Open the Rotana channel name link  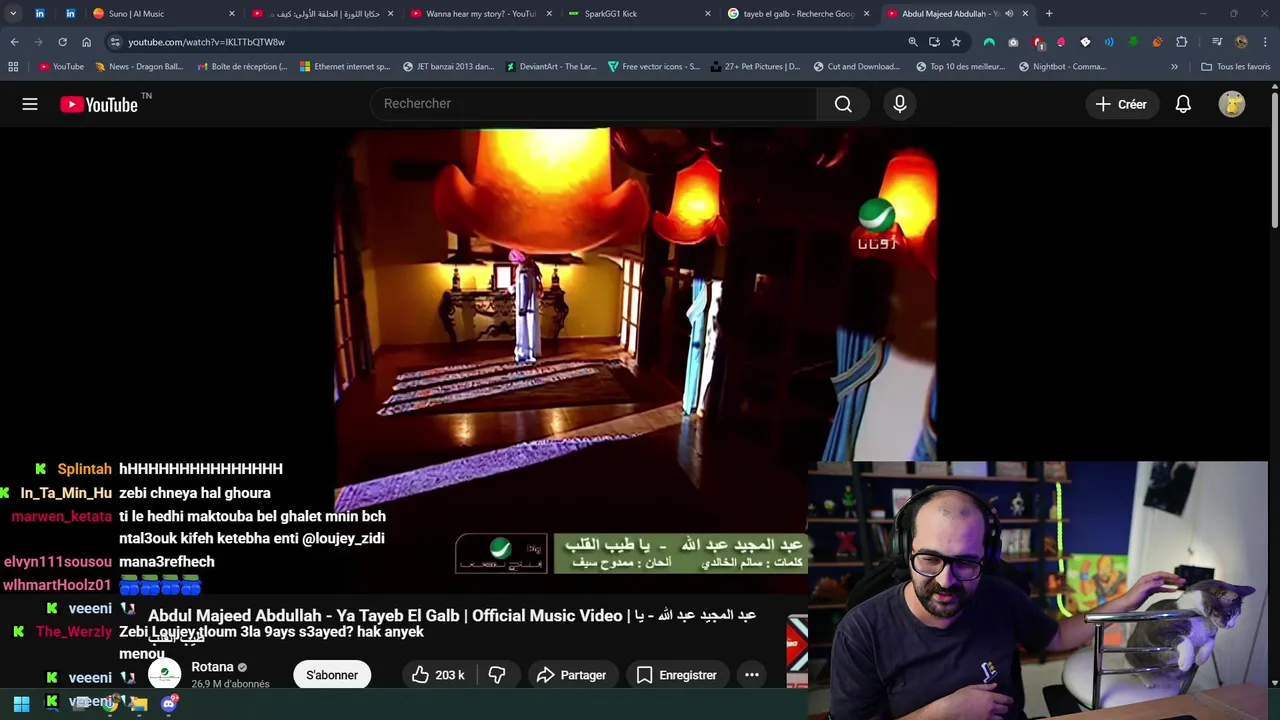tap(212, 667)
